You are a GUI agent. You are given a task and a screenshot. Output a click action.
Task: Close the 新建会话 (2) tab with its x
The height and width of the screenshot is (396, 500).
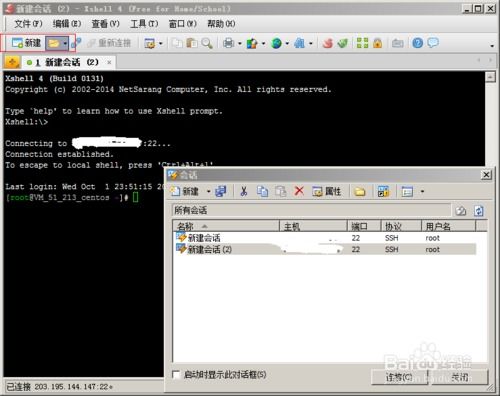109,62
